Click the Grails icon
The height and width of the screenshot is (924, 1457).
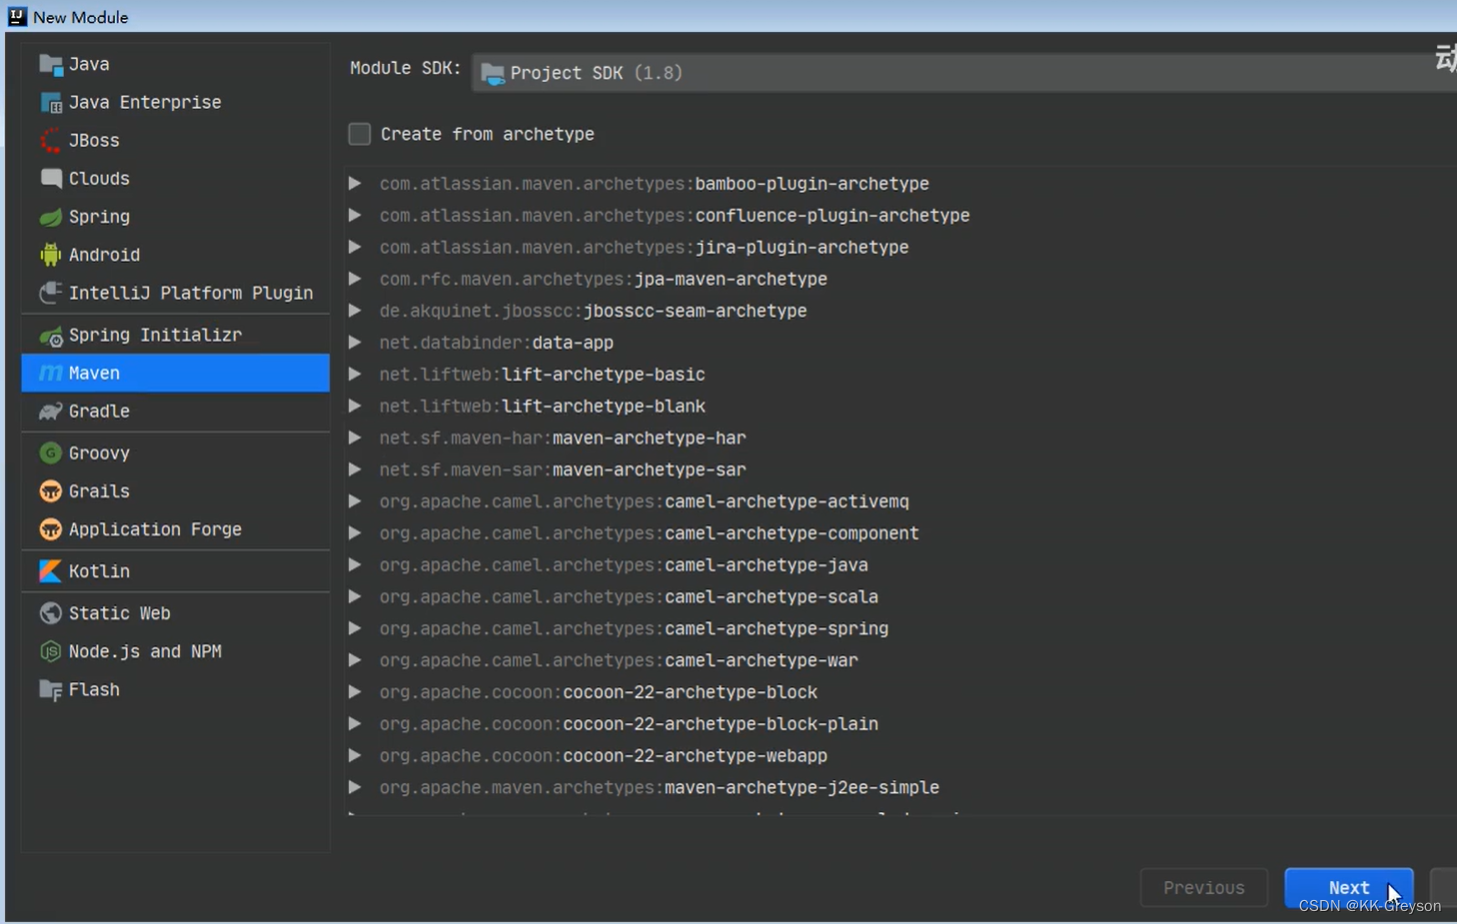(x=50, y=491)
